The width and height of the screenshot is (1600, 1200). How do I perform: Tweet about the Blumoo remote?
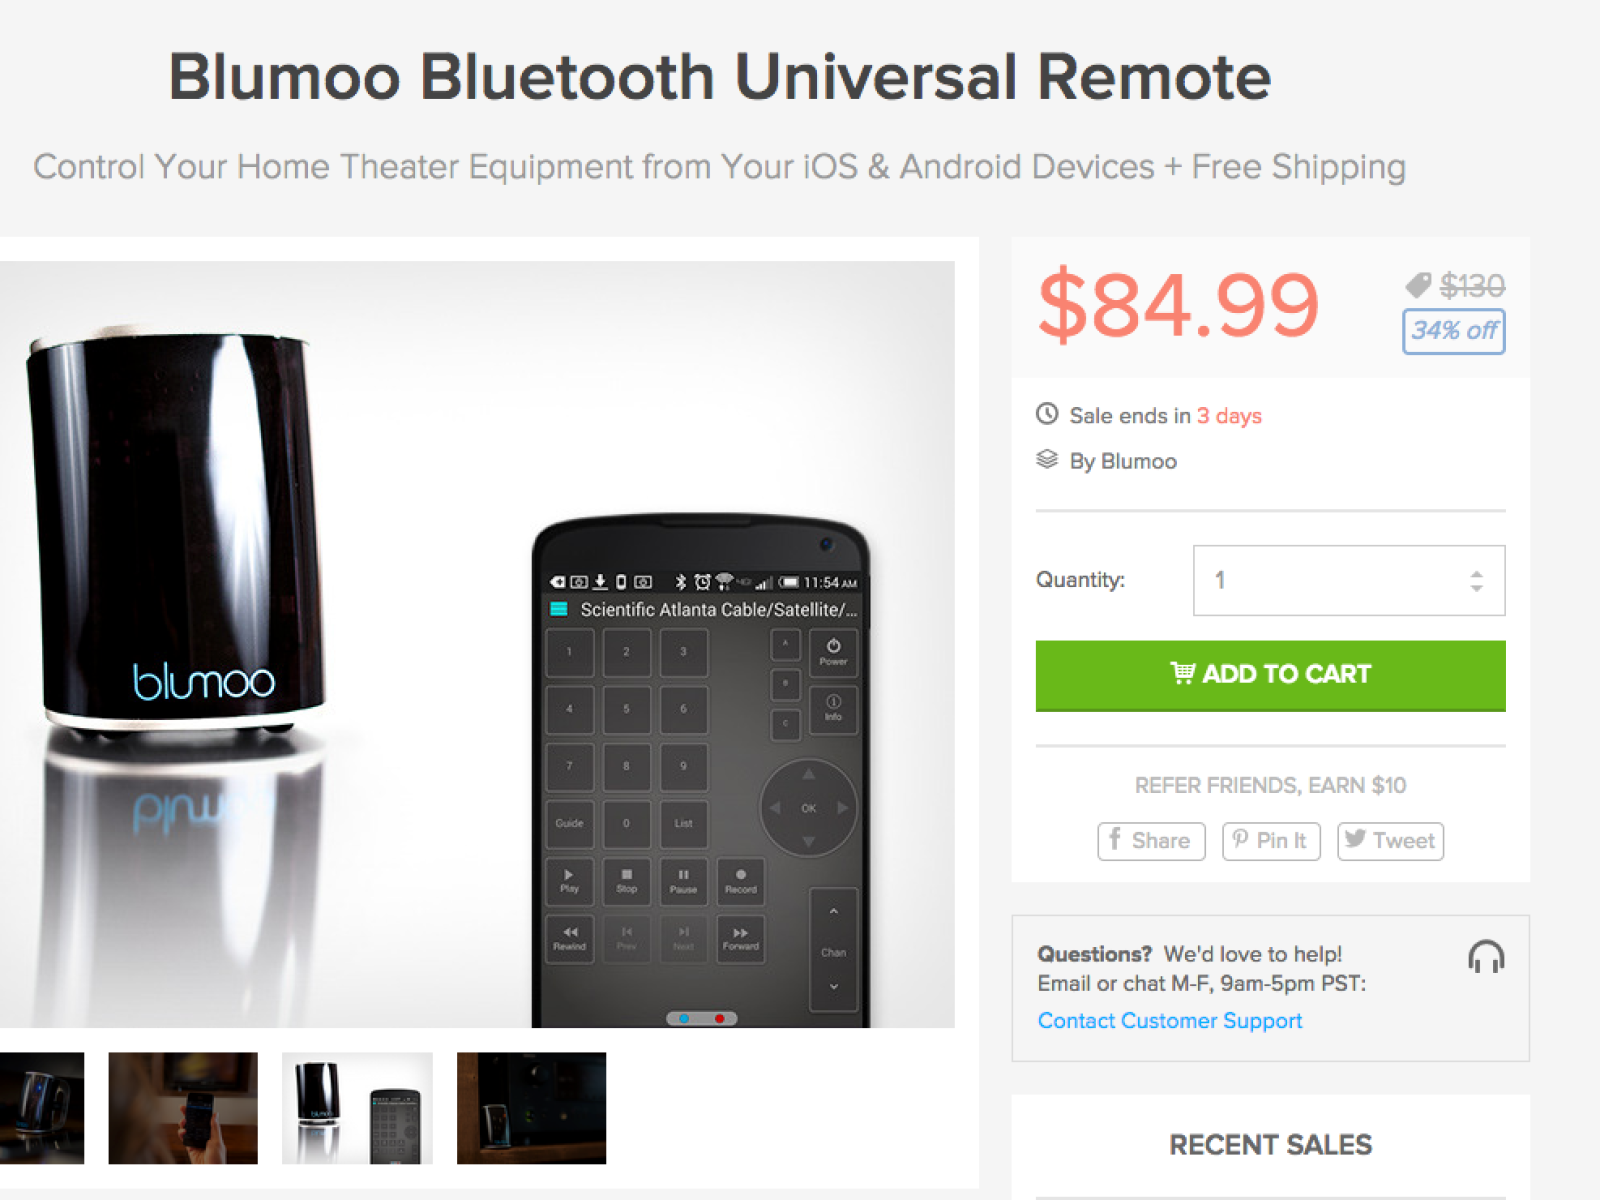[1390, 841]
